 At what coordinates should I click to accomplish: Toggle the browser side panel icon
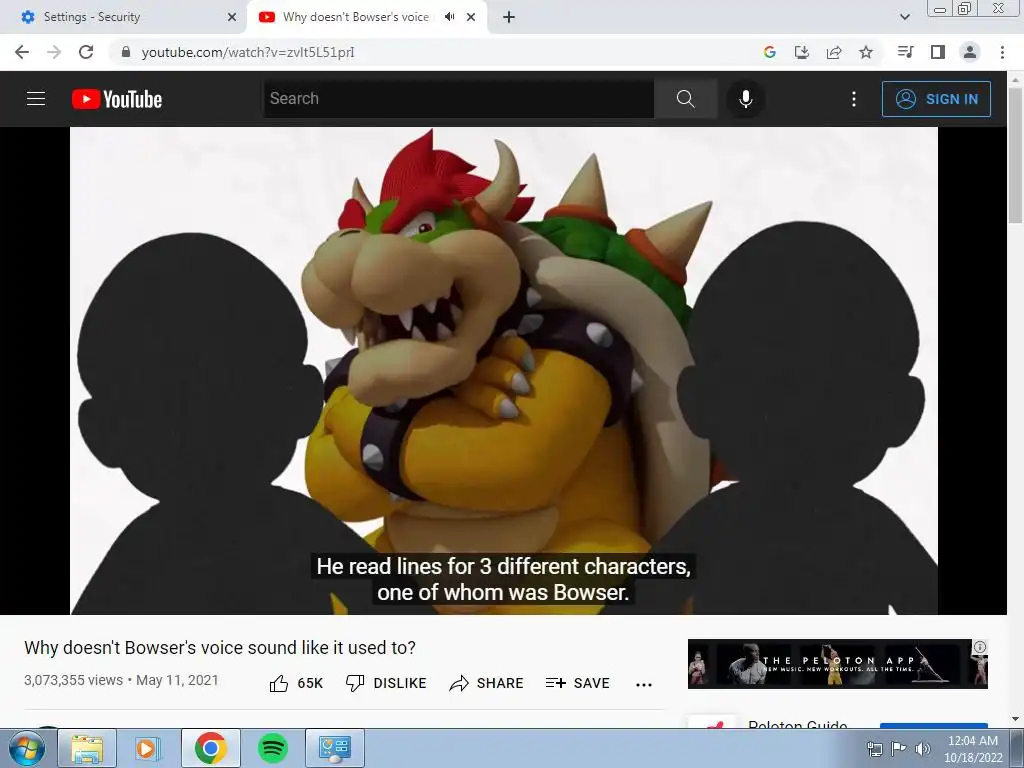(x=938, y=52)
